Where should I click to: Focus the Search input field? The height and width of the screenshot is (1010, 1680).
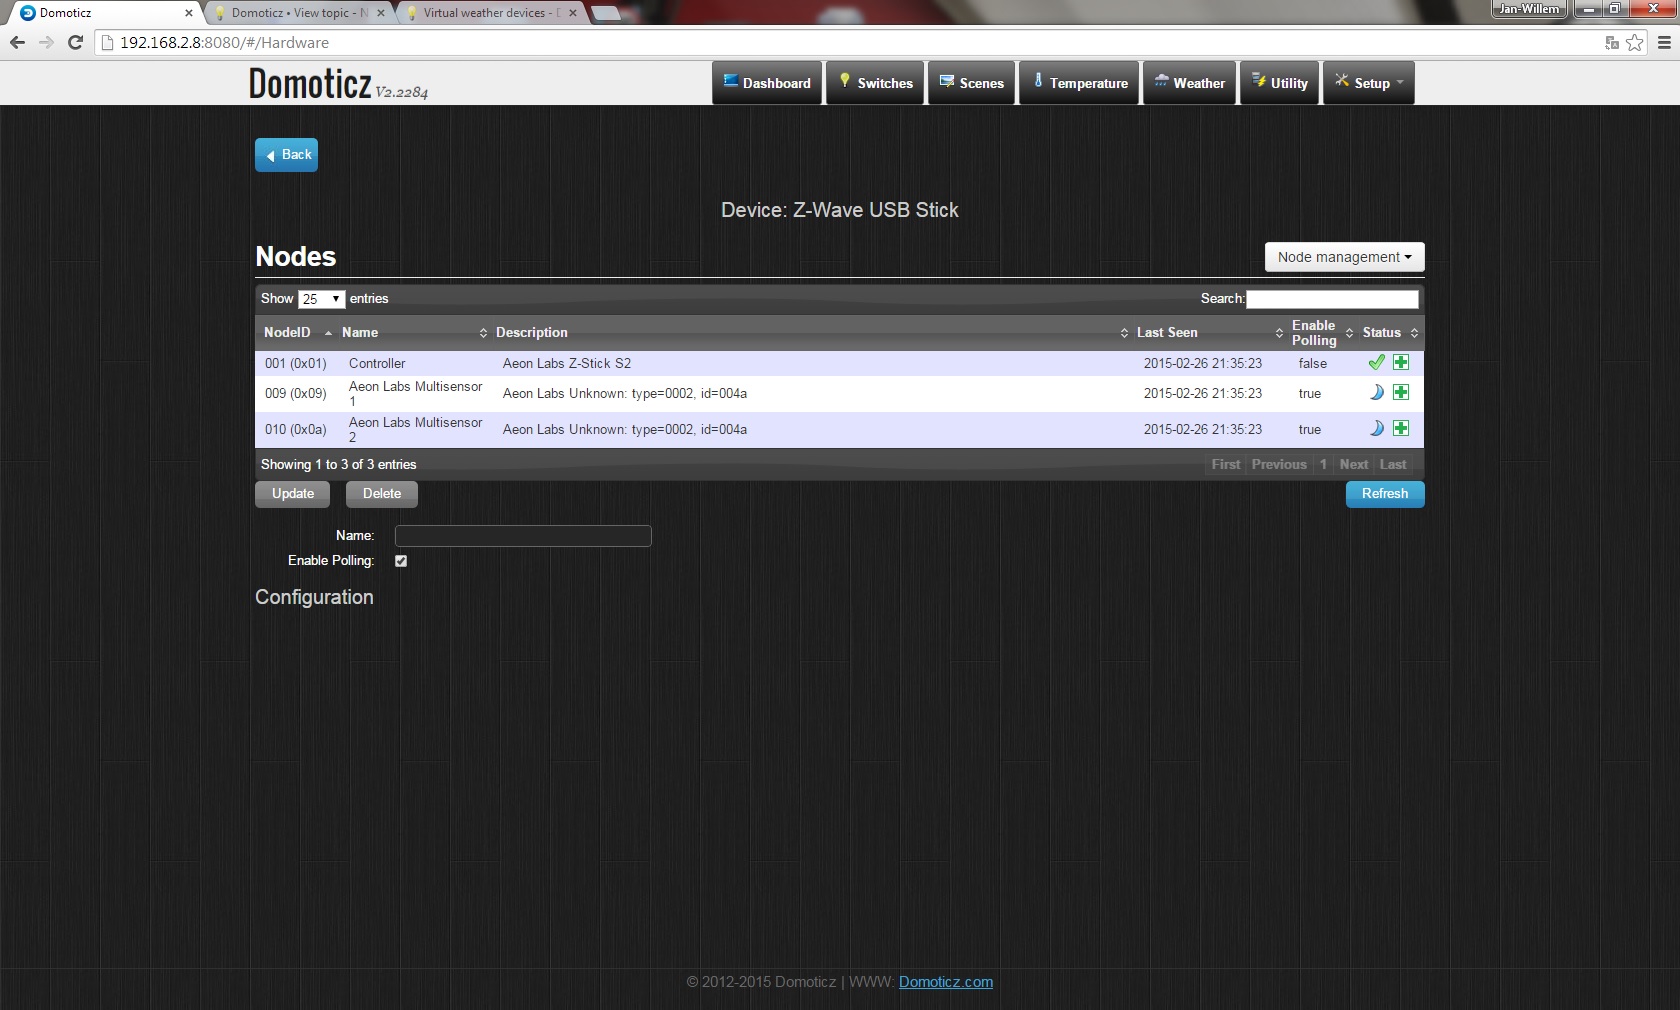point(1332,299)
